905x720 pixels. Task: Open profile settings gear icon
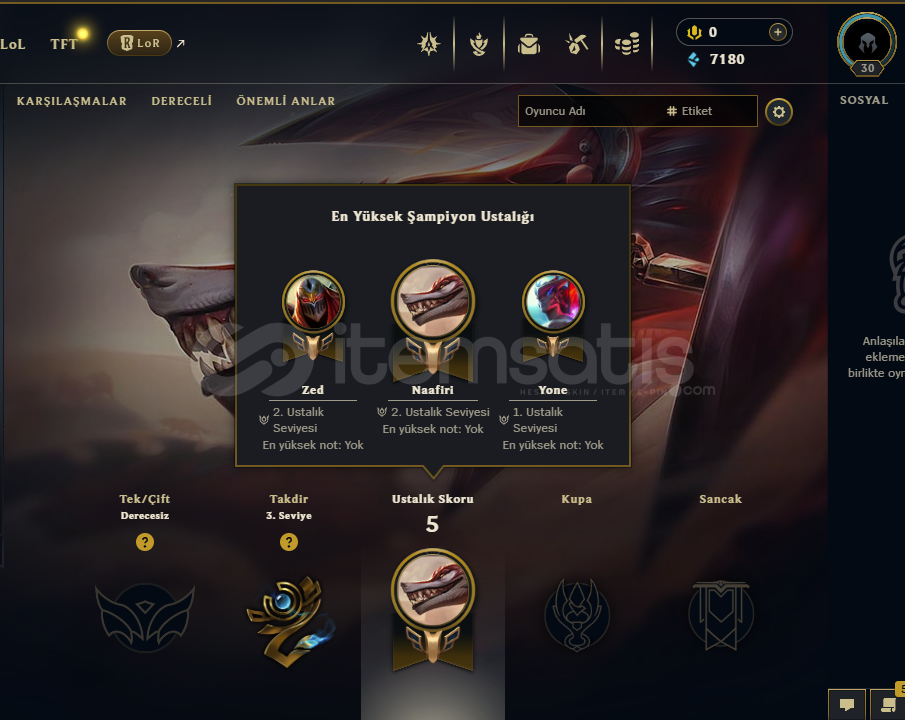(x=779, y=111)
